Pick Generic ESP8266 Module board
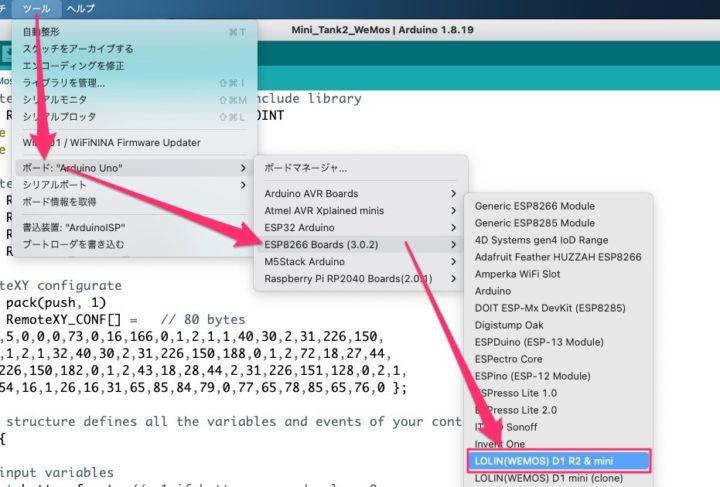The width and height of the screenshot is (720, 487). pos(534,206)
